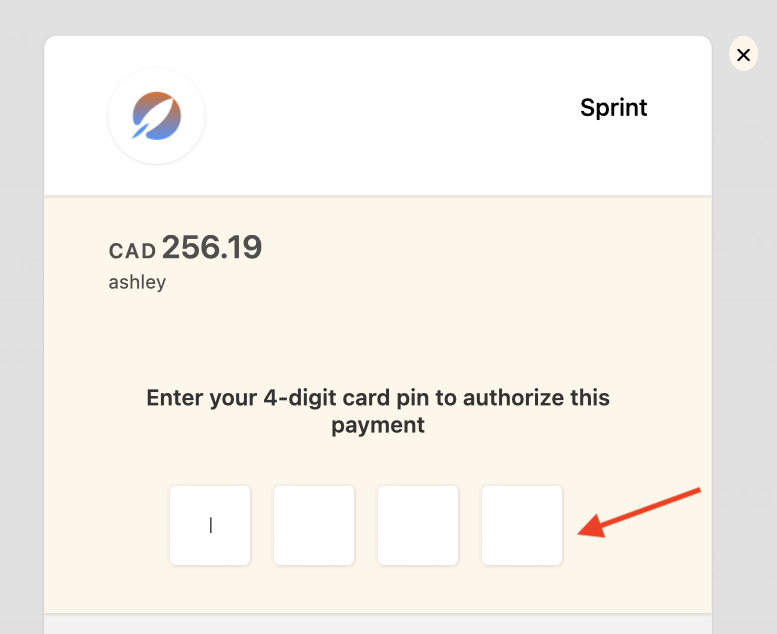This screenshot has height=634, width=777.
Task: Click the CAD currency label
Action: click(132, 251)
